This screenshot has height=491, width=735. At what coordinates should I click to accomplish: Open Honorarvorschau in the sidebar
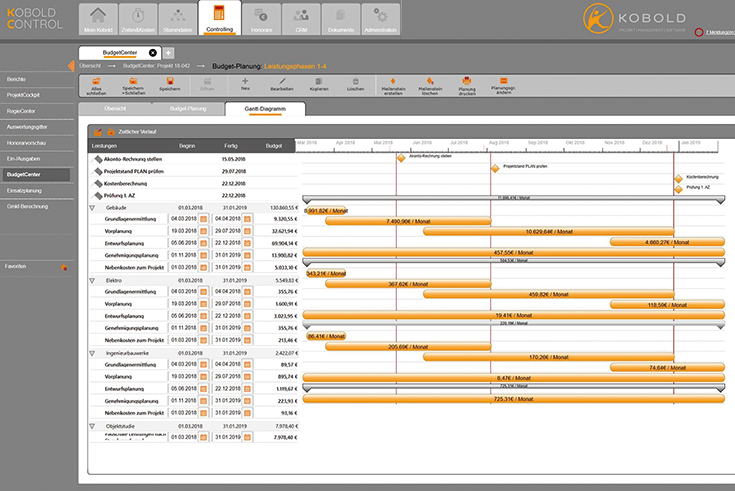[x=28, y=142]
